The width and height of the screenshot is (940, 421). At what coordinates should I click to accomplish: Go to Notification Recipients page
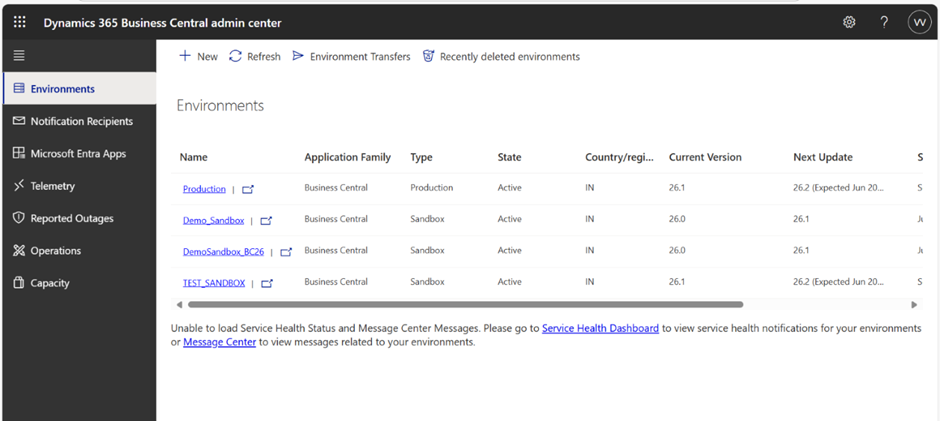point(80,121)
